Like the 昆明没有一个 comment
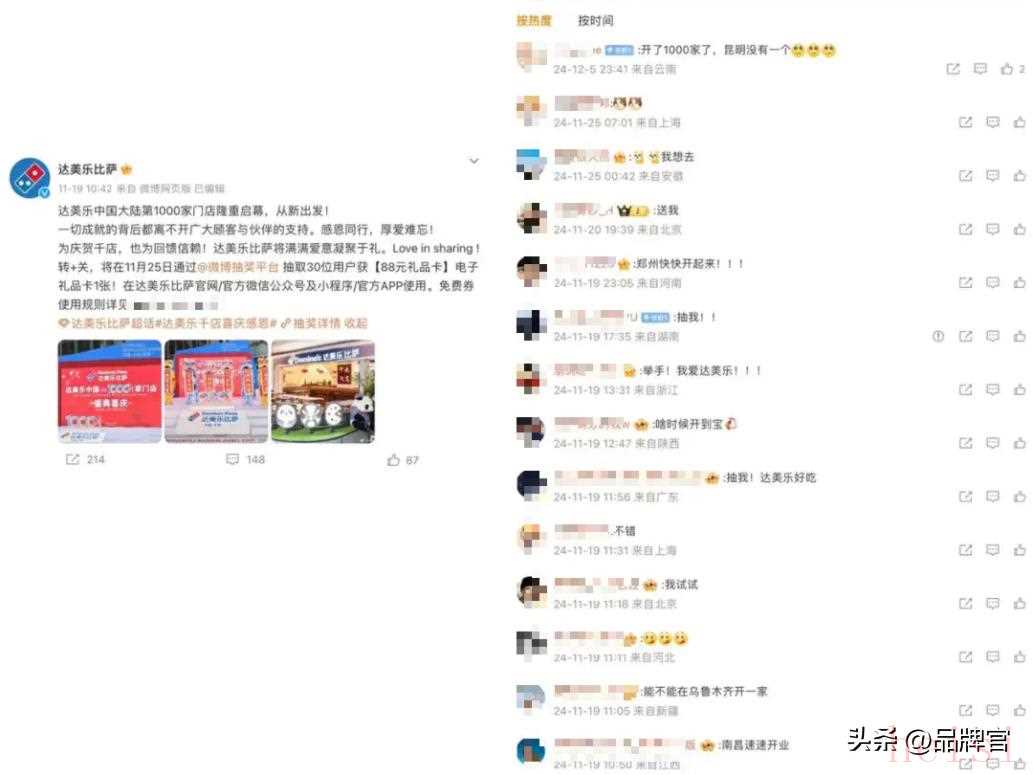 (1007, 69)
